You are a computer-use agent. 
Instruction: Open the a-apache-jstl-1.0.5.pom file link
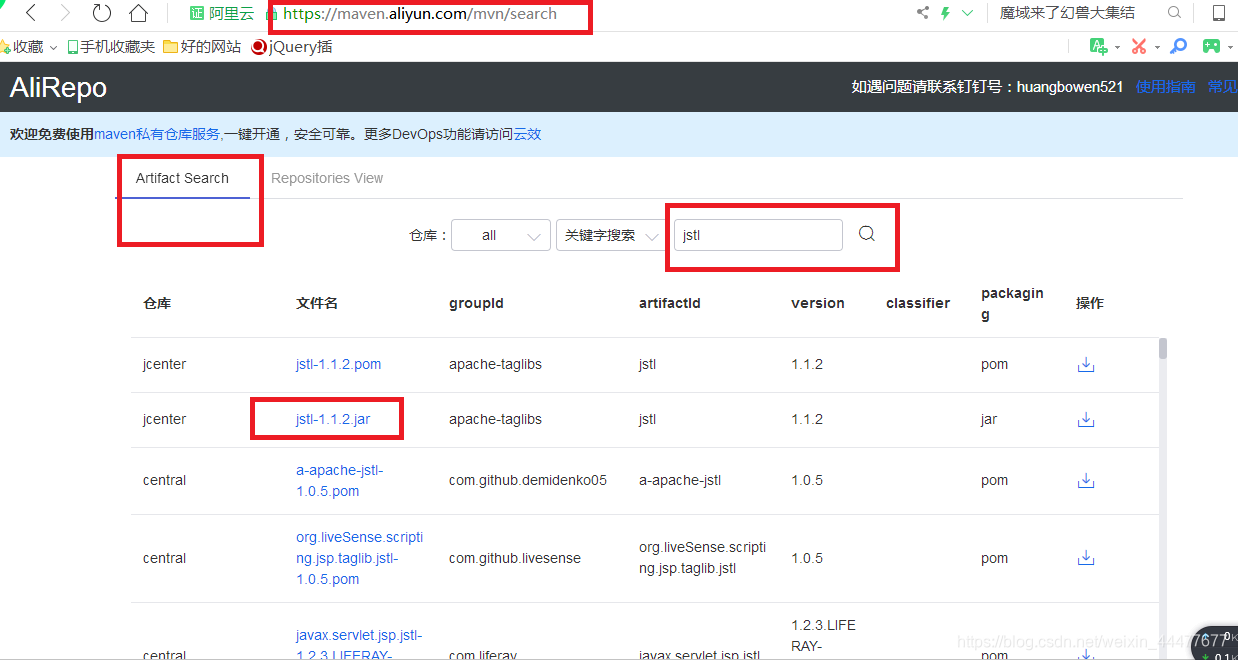pyautogui.click(x=339, y=480)
